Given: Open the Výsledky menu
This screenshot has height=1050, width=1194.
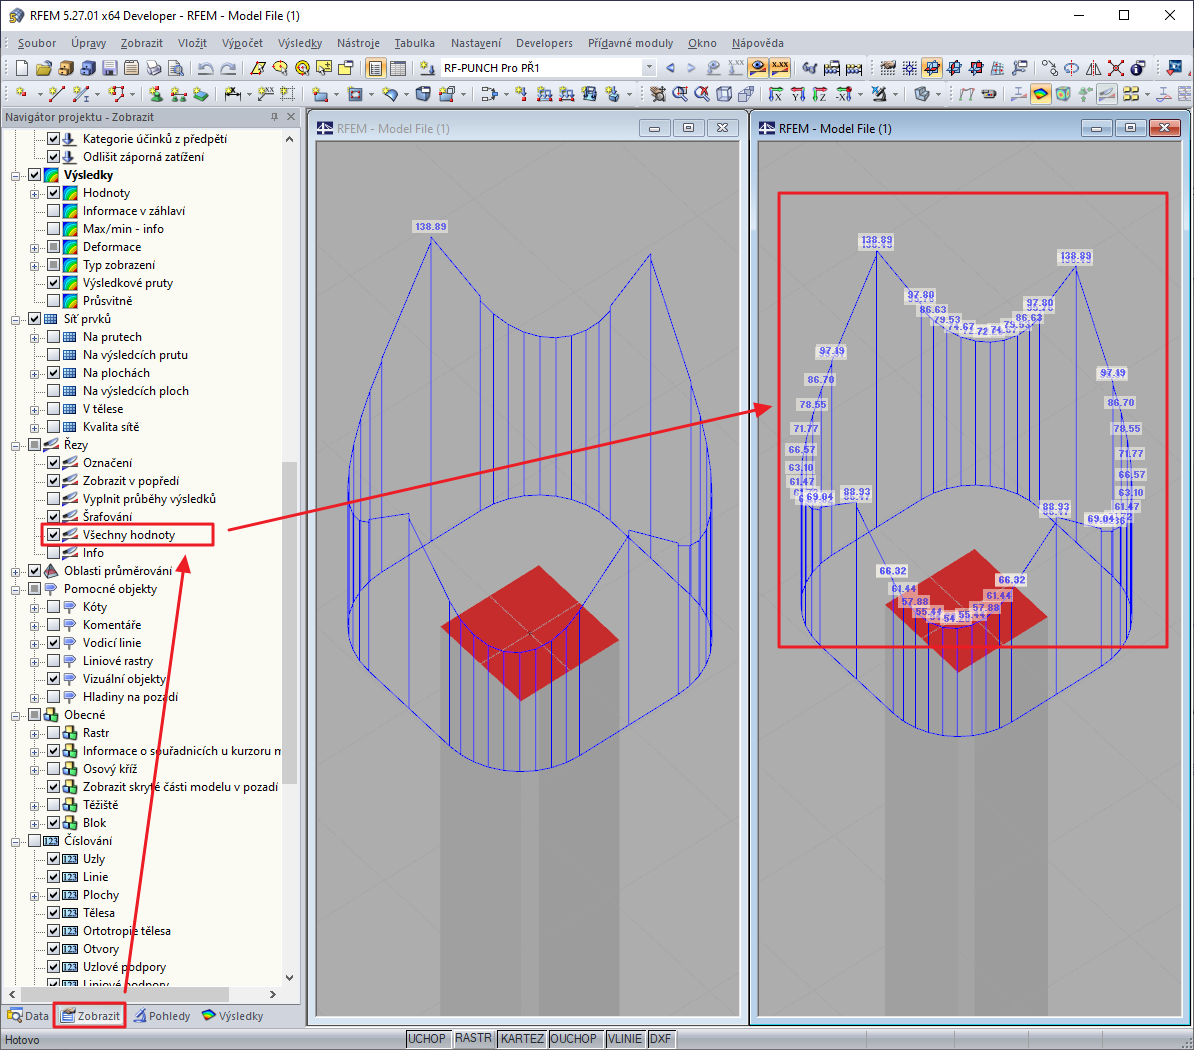Looking at the screenshot, I should pos(300,43).
